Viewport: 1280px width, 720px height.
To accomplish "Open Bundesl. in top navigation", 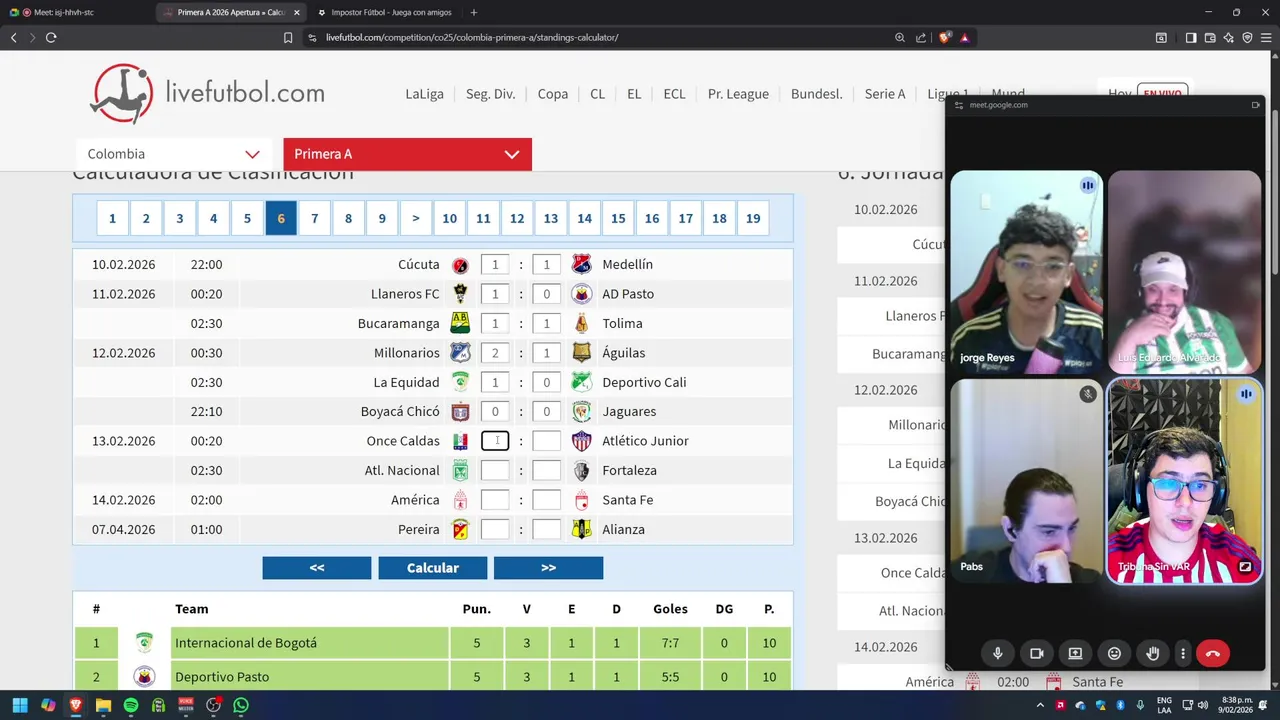I will click(817, 94).
